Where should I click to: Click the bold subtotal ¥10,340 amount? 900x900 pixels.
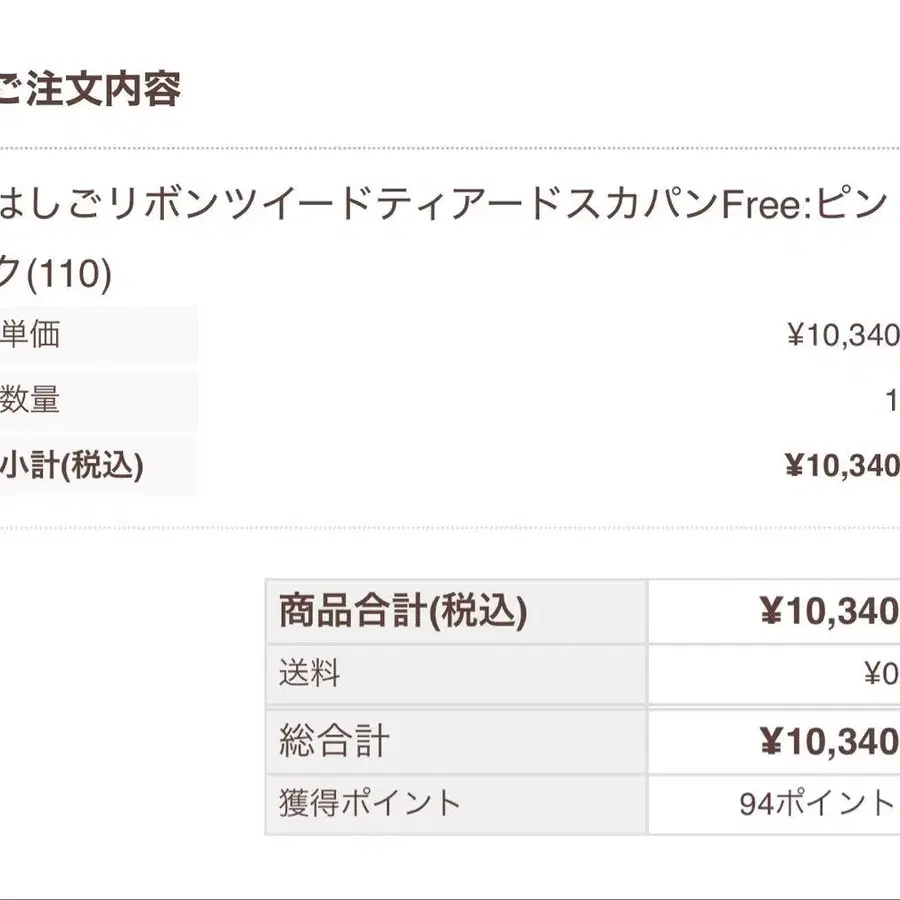[x=840, y=466]
